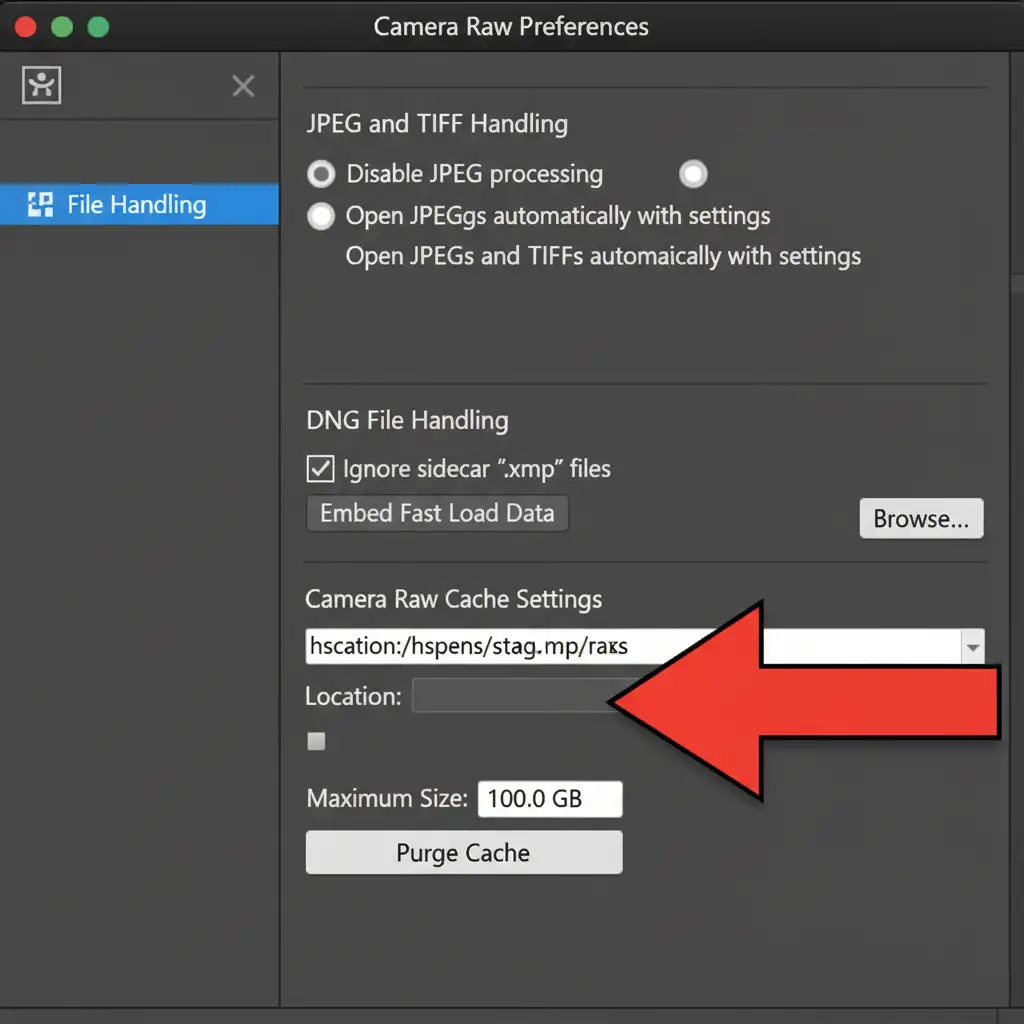Click the Browse... button
The image size is (1024, 1024).
pos(921,519)
